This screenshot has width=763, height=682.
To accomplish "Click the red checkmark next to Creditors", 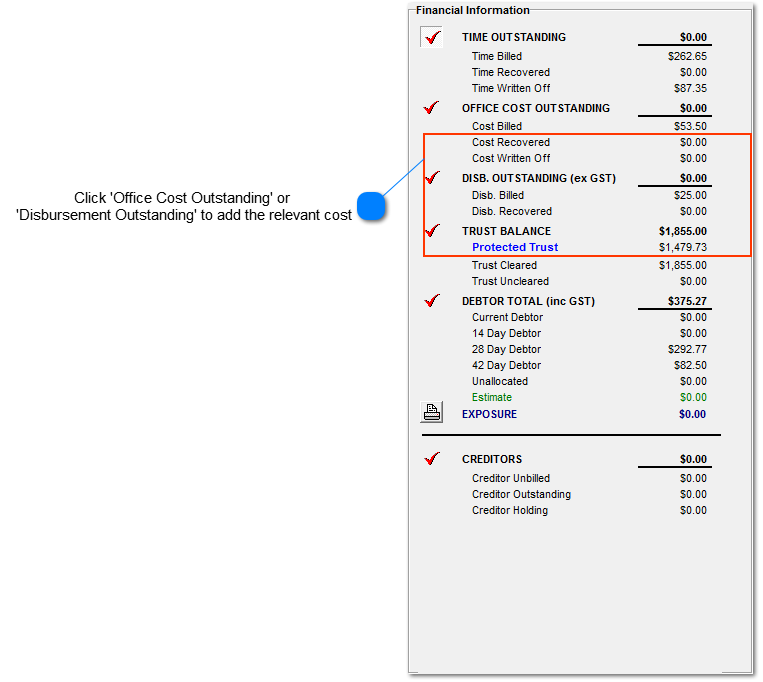I will [x=432, y=459].
